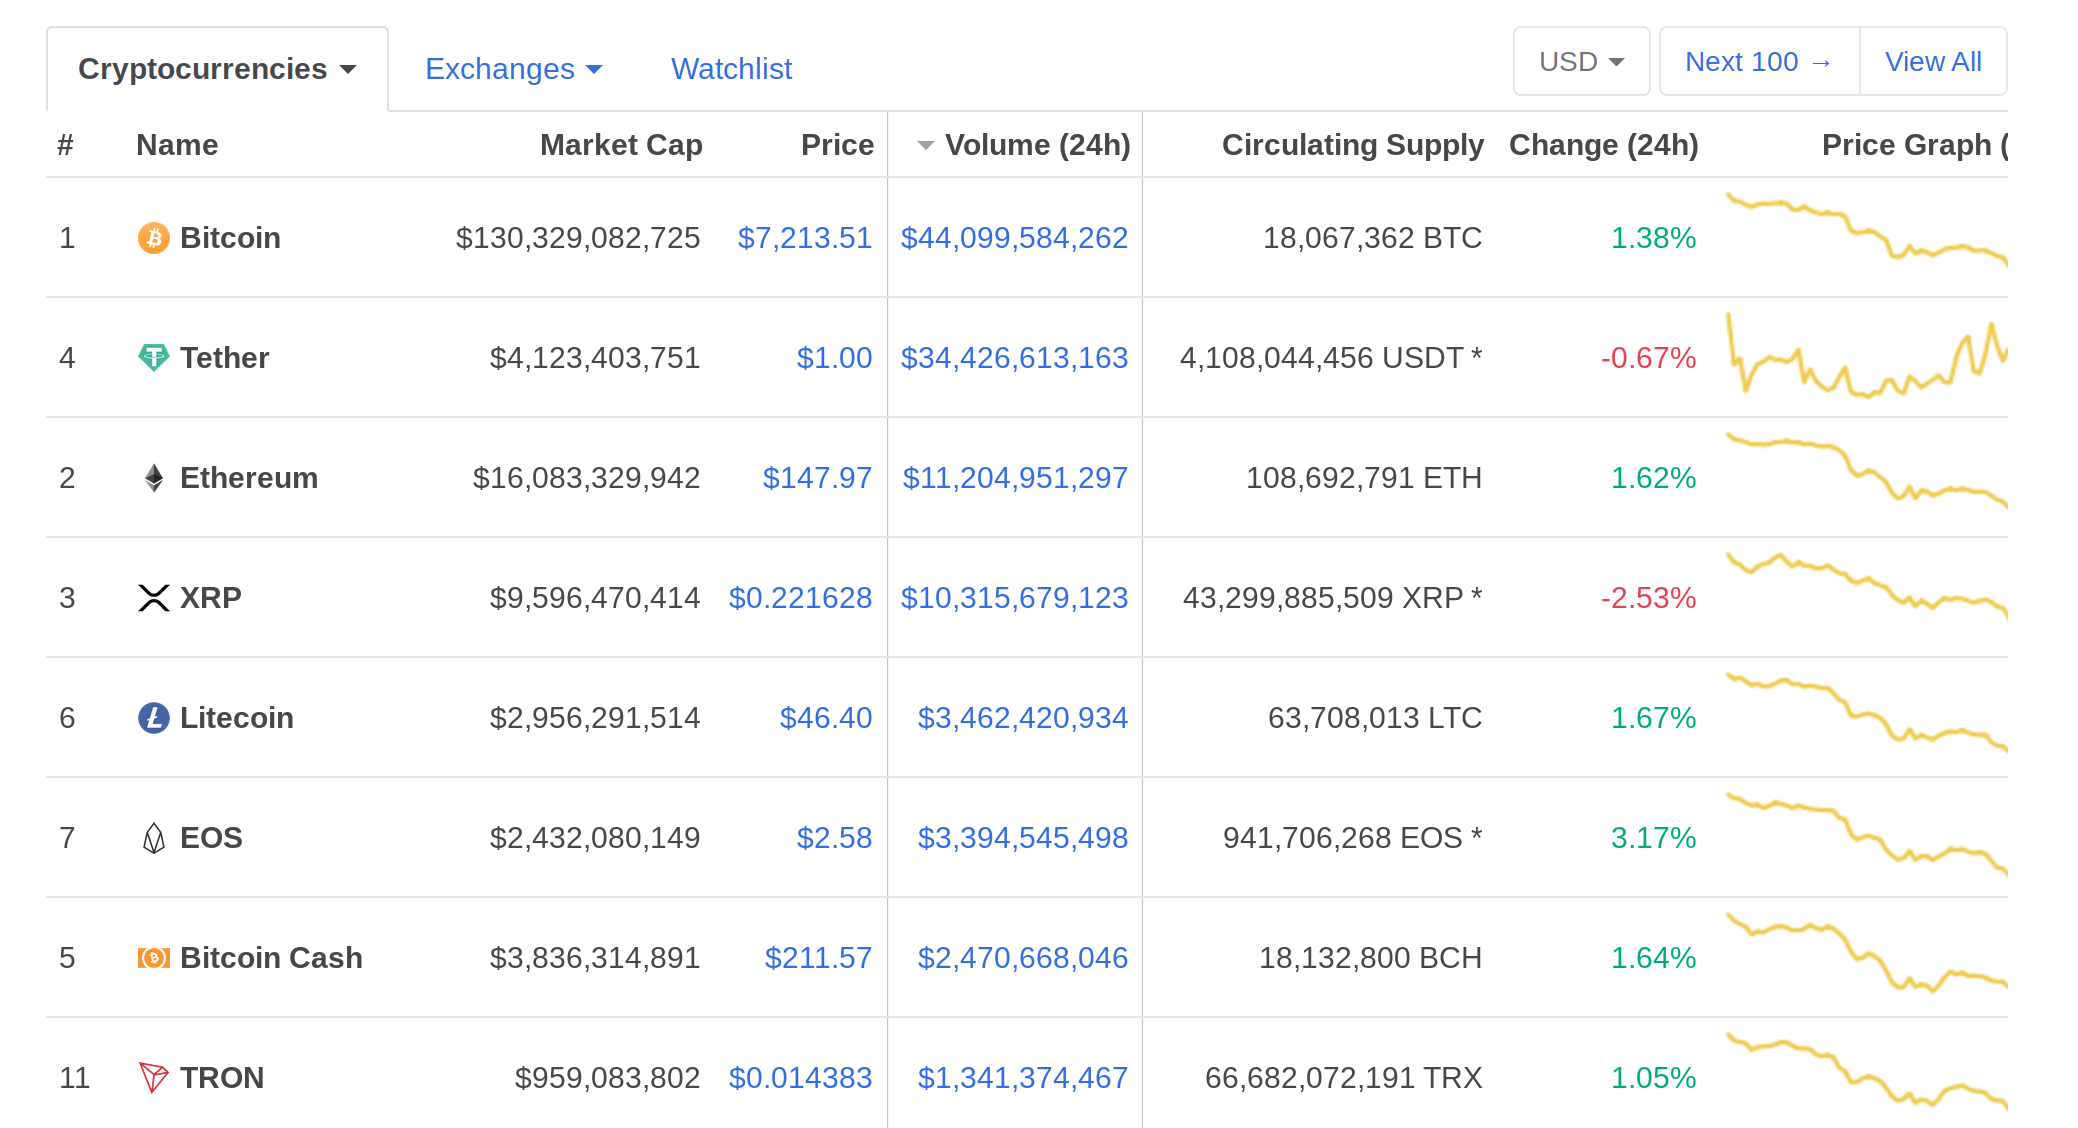
Task: Open the Litecoin price graph
Action: coord(1867,712)
